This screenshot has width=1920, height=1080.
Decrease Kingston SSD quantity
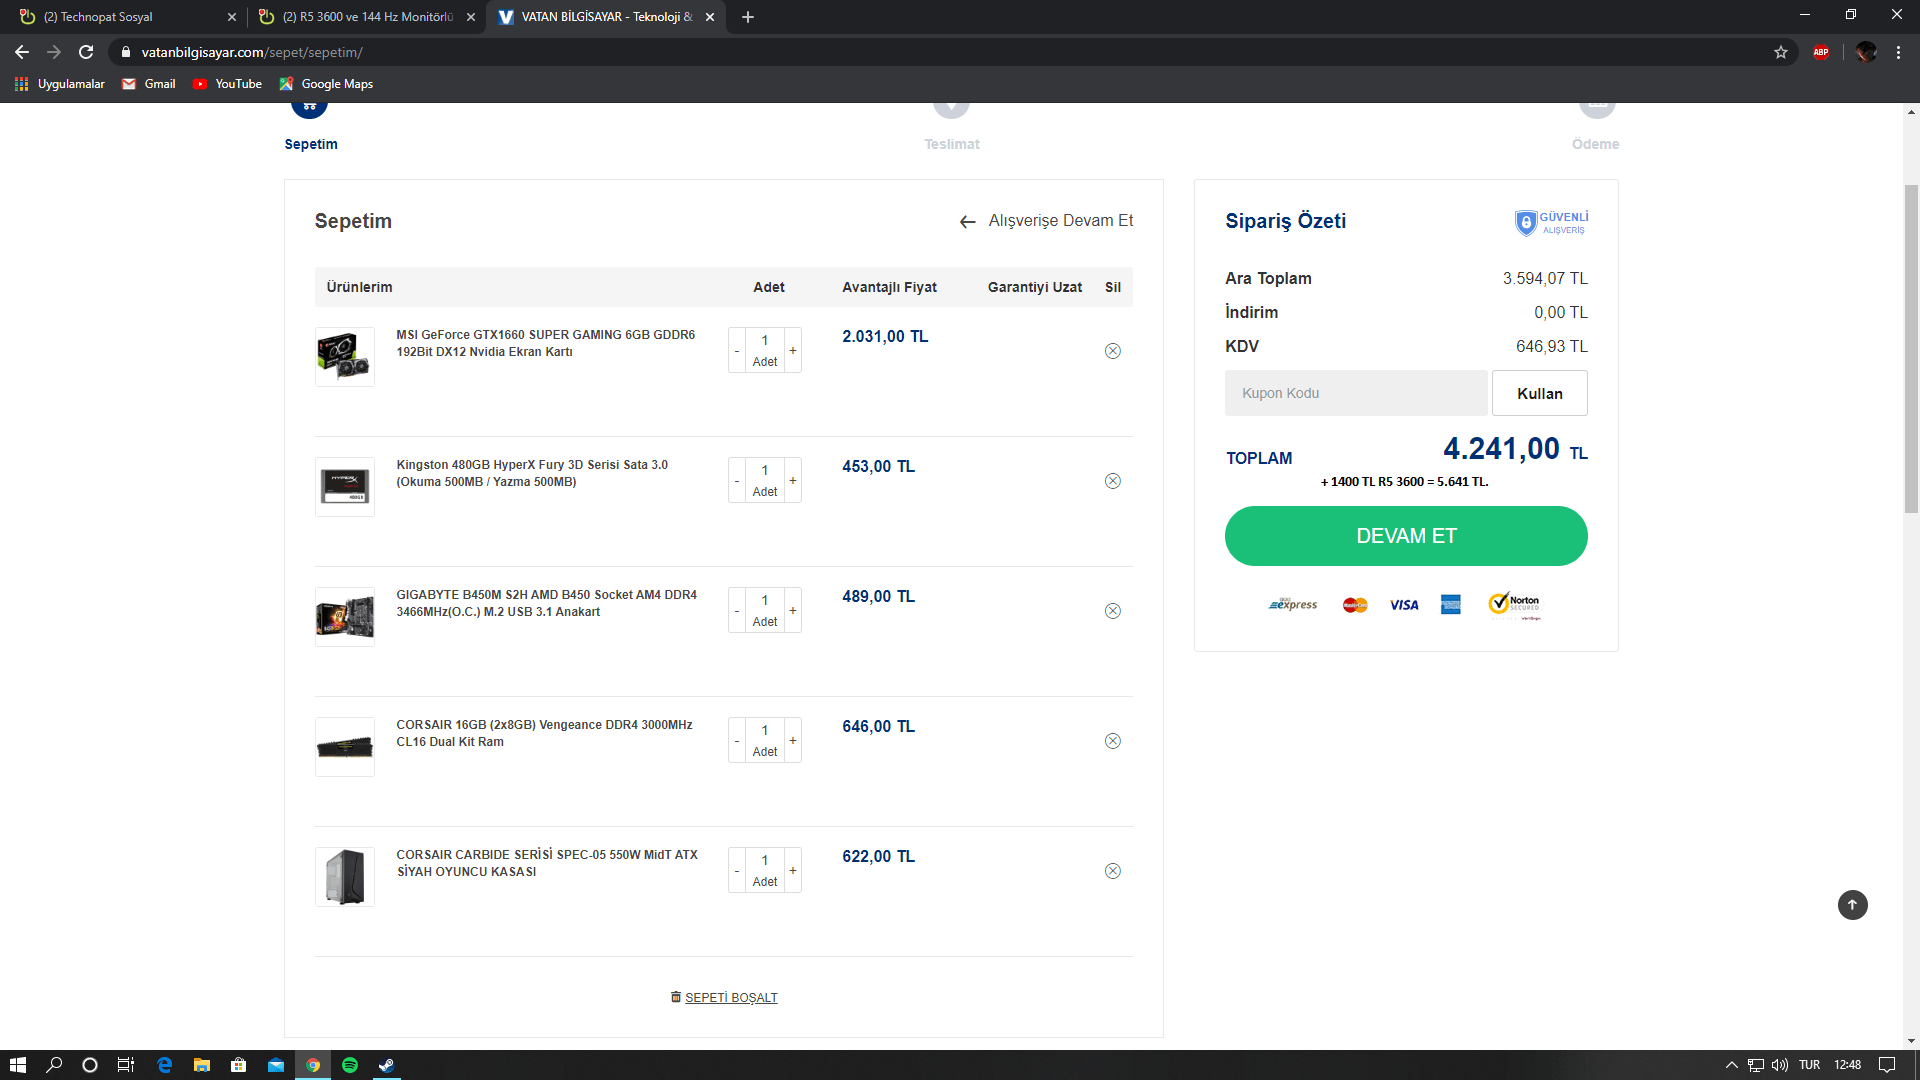[x=737, y=481]
